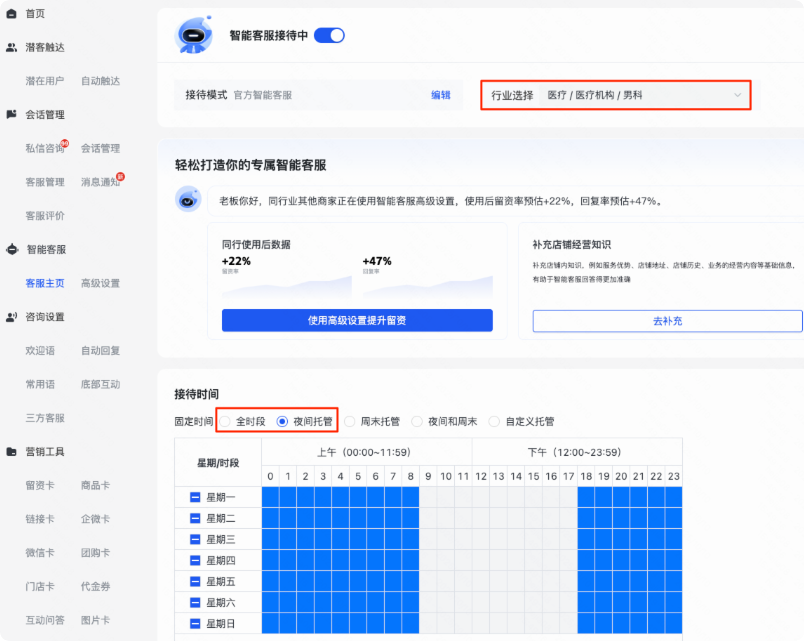Go to 潜在用户 menu item
This screenshot has height=641, width=804.
pos(45,81)
